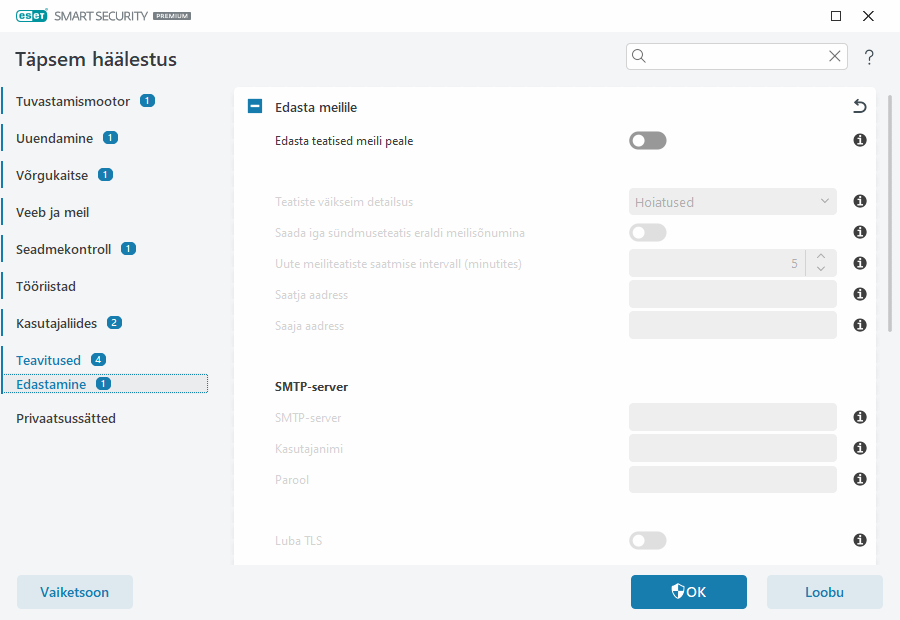900x620 pixels.
Task: Click the info icon next to Luba TLS
Action: coord(859,541)
